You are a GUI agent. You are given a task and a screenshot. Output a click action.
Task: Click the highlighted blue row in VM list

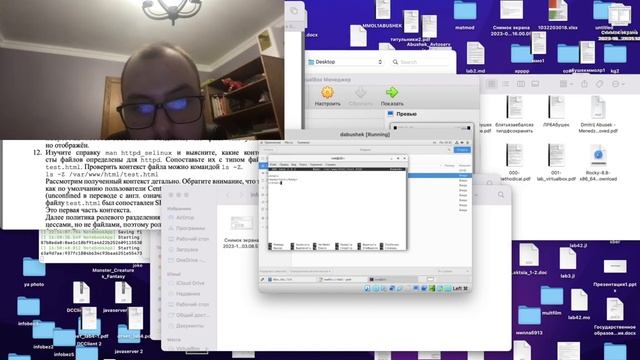tap(439, 175)
